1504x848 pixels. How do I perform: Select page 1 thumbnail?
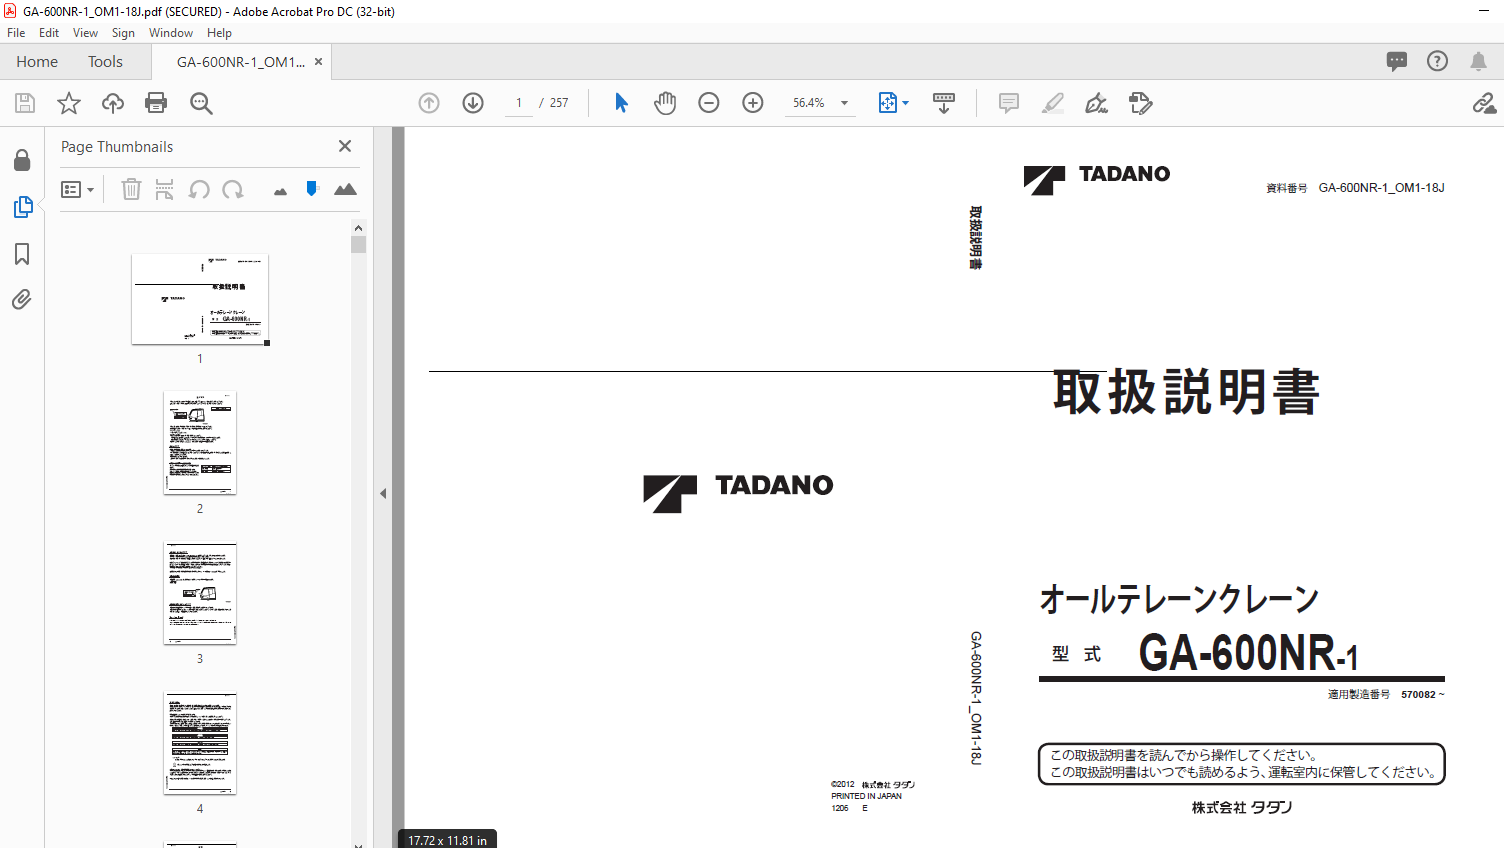[200, 299]
